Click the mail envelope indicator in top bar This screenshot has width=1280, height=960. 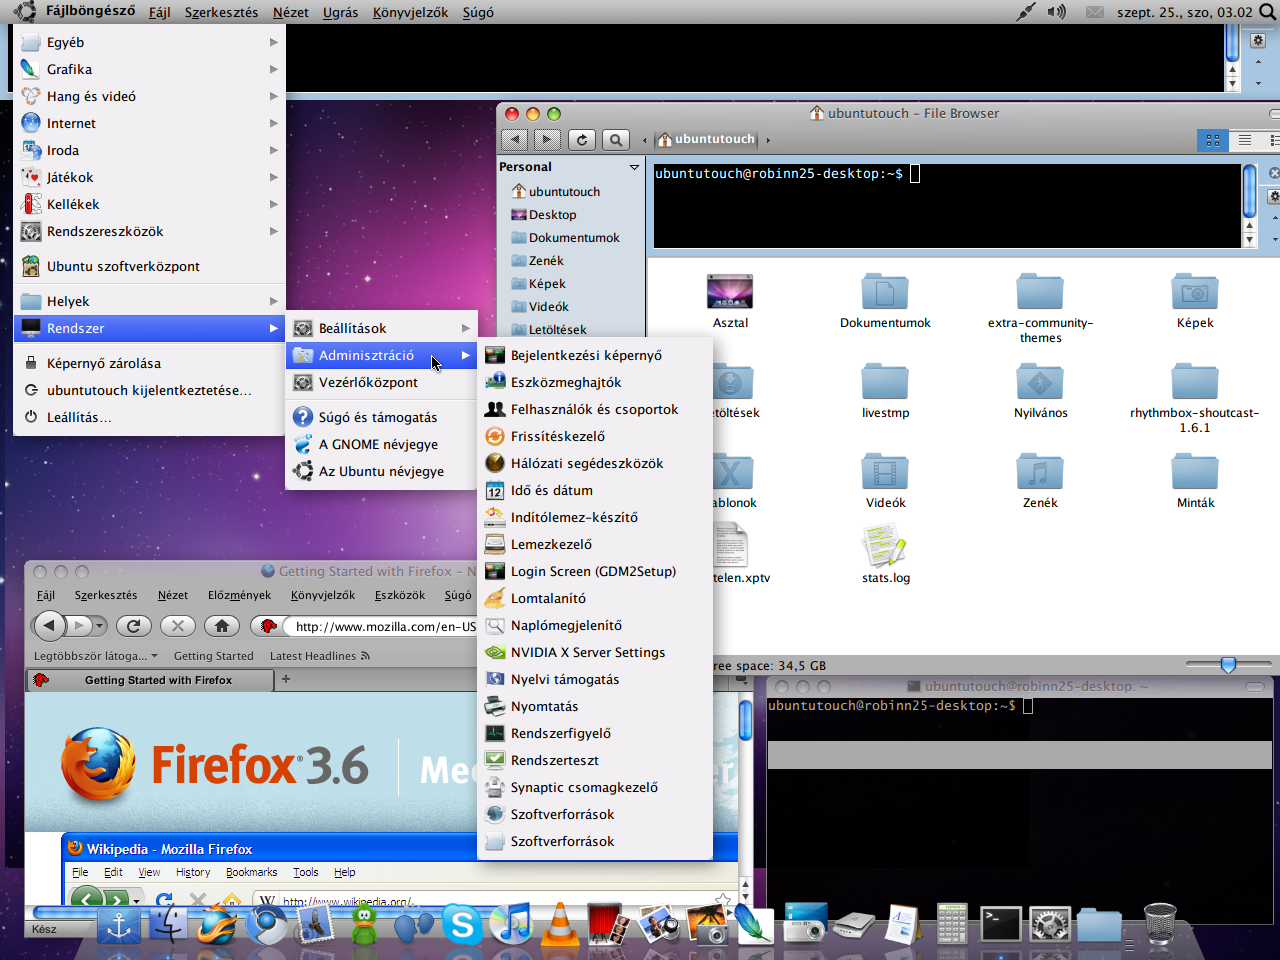click(1095, 12)
